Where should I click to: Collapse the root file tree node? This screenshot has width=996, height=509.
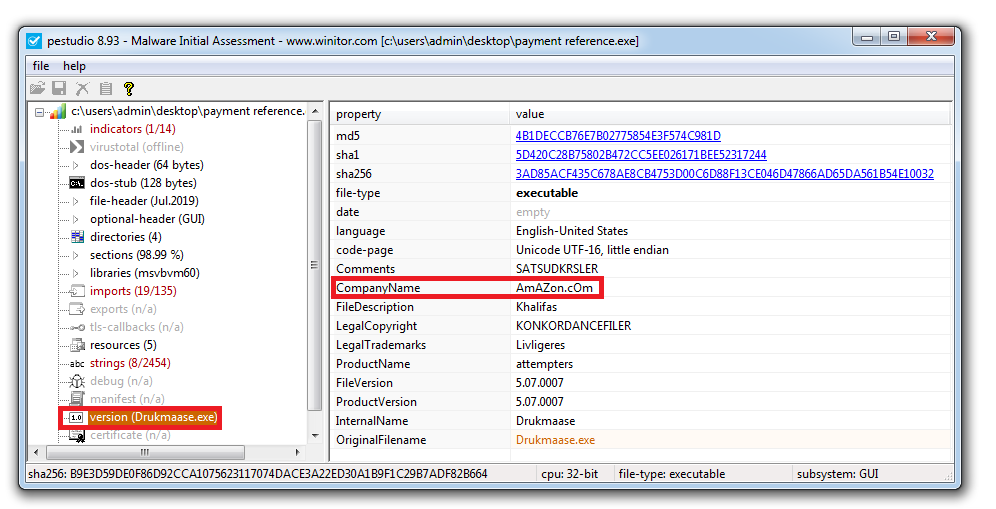39,112
